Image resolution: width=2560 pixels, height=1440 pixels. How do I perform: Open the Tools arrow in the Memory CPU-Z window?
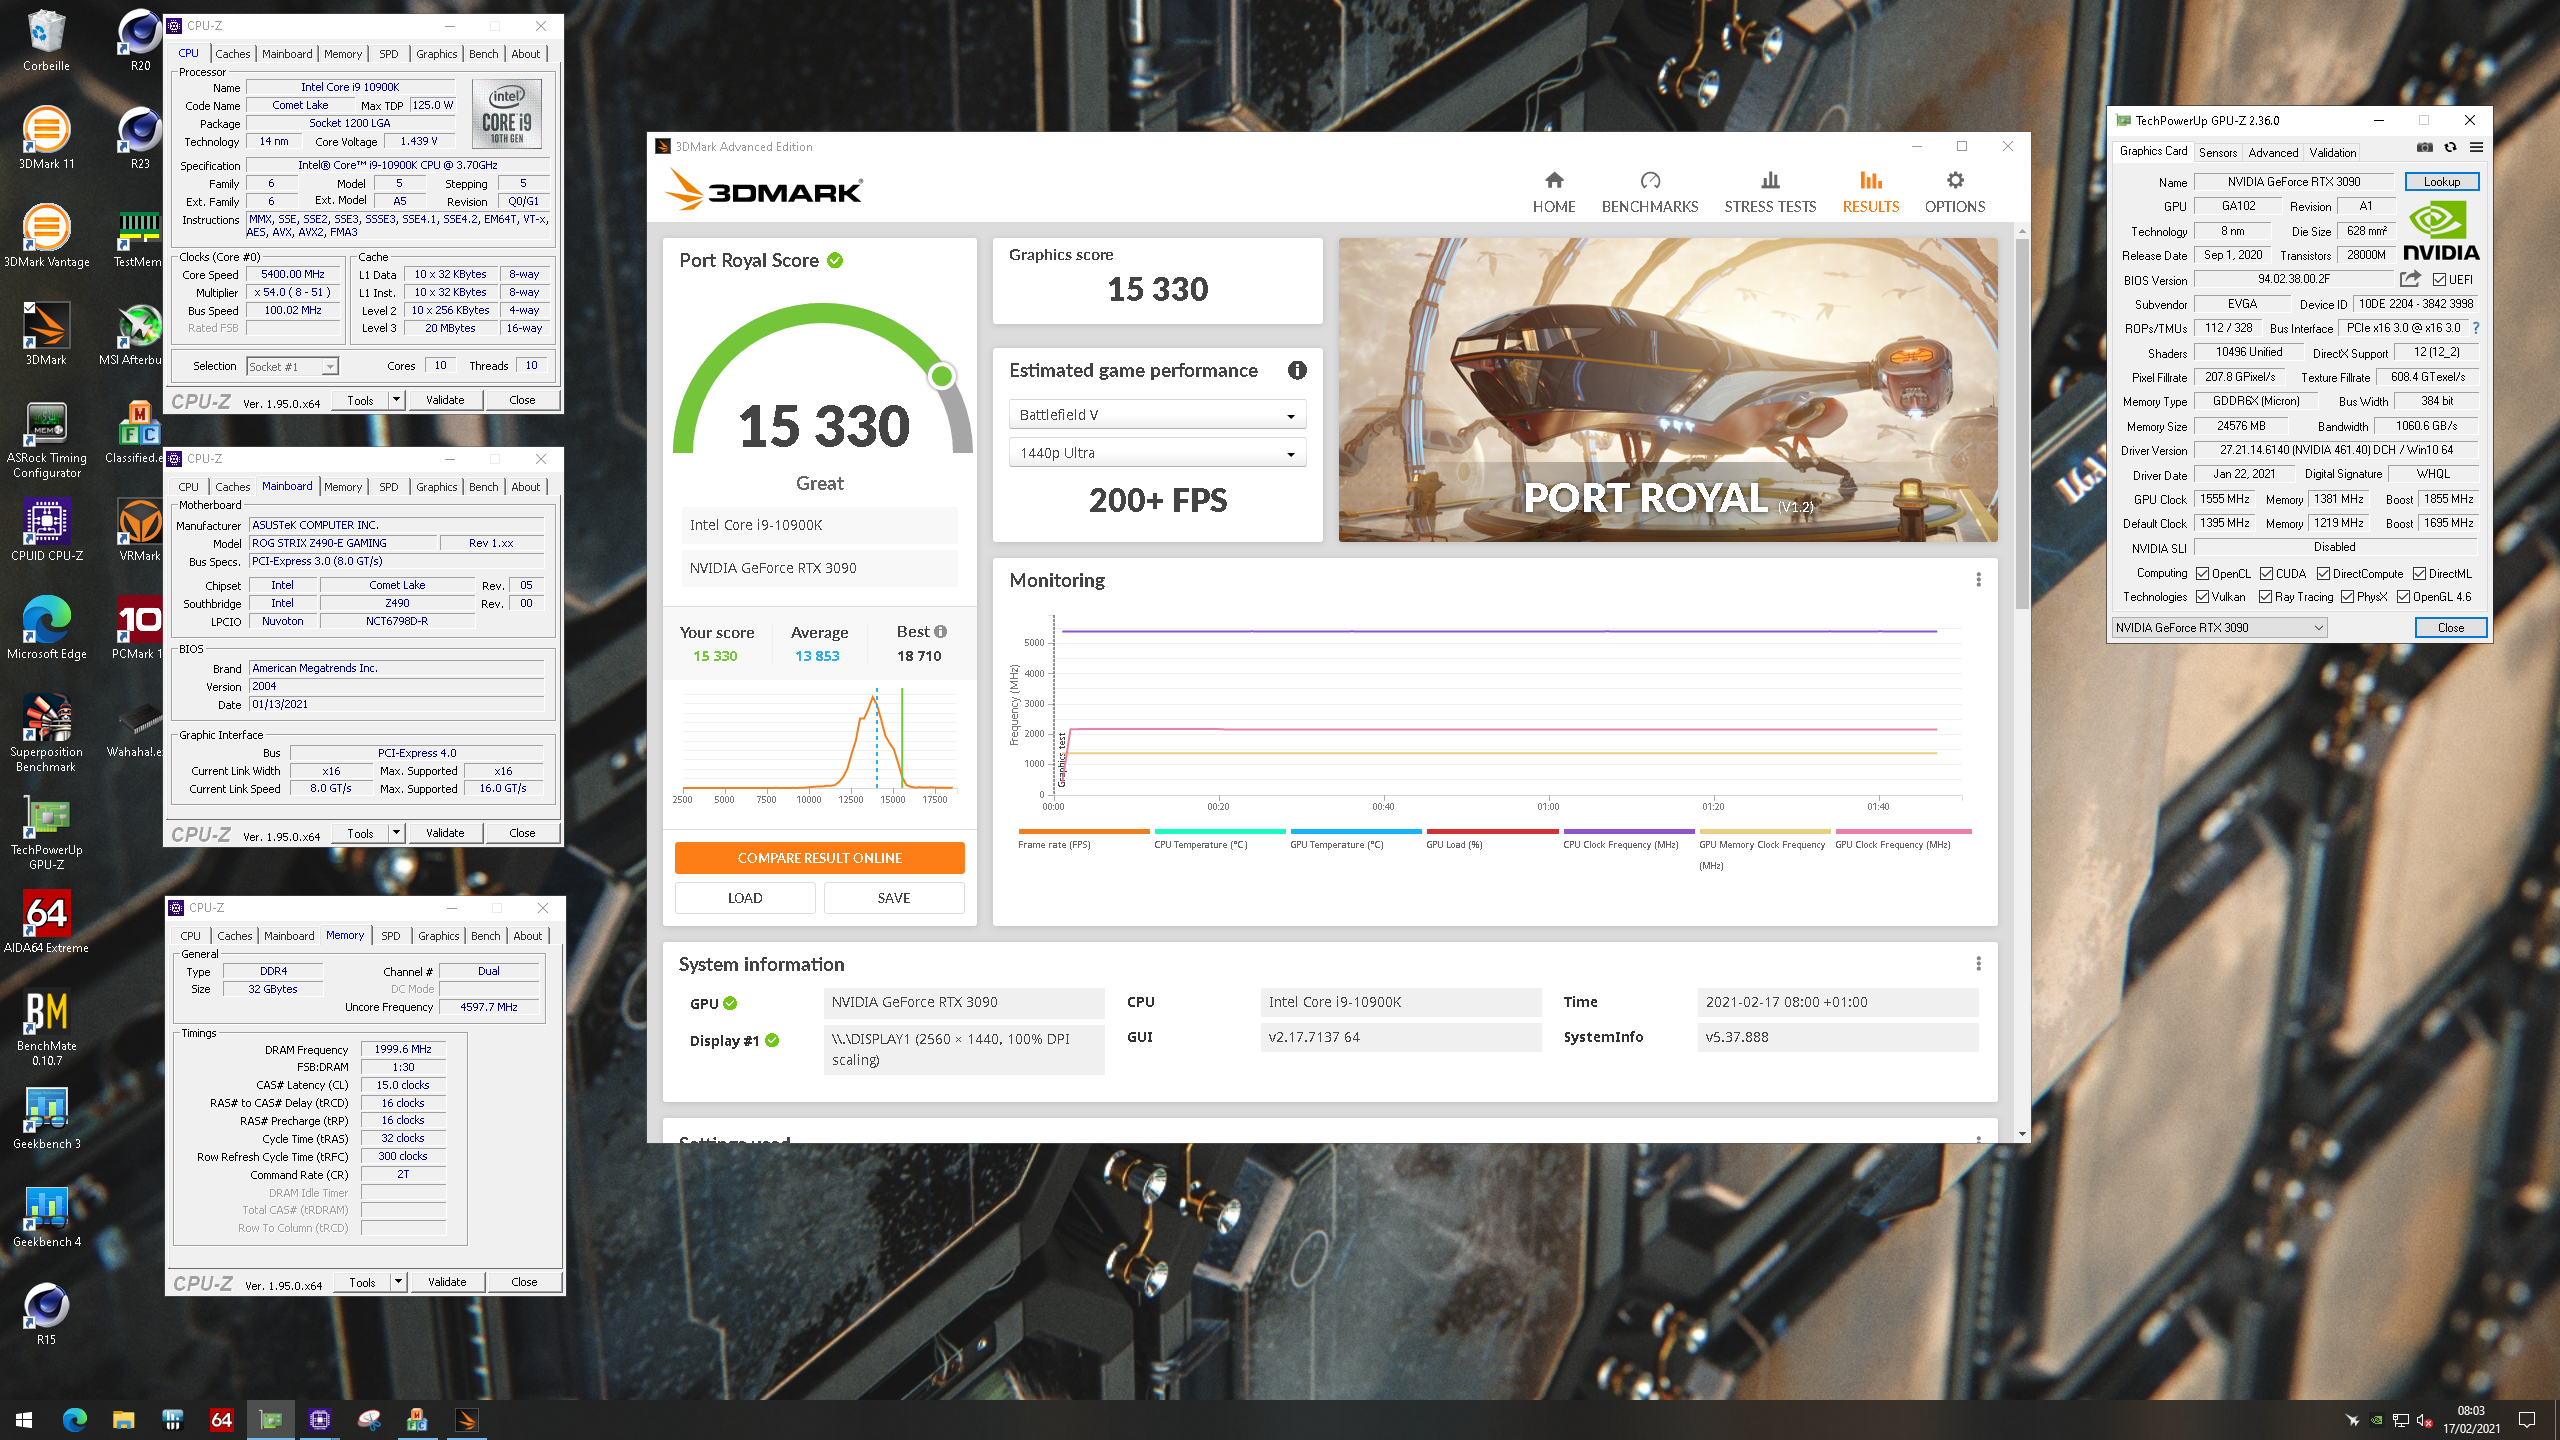click(398, 1282)
